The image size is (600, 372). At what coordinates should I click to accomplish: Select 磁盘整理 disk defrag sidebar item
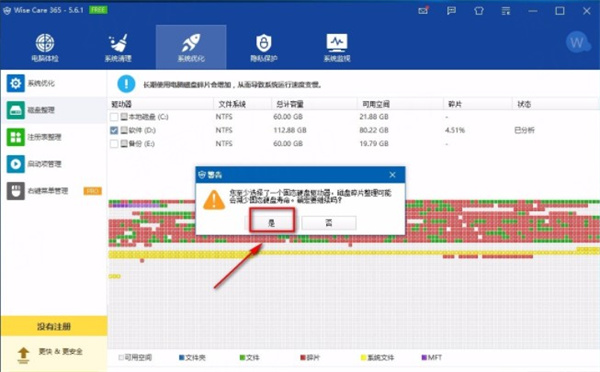[x=54, y=110]
